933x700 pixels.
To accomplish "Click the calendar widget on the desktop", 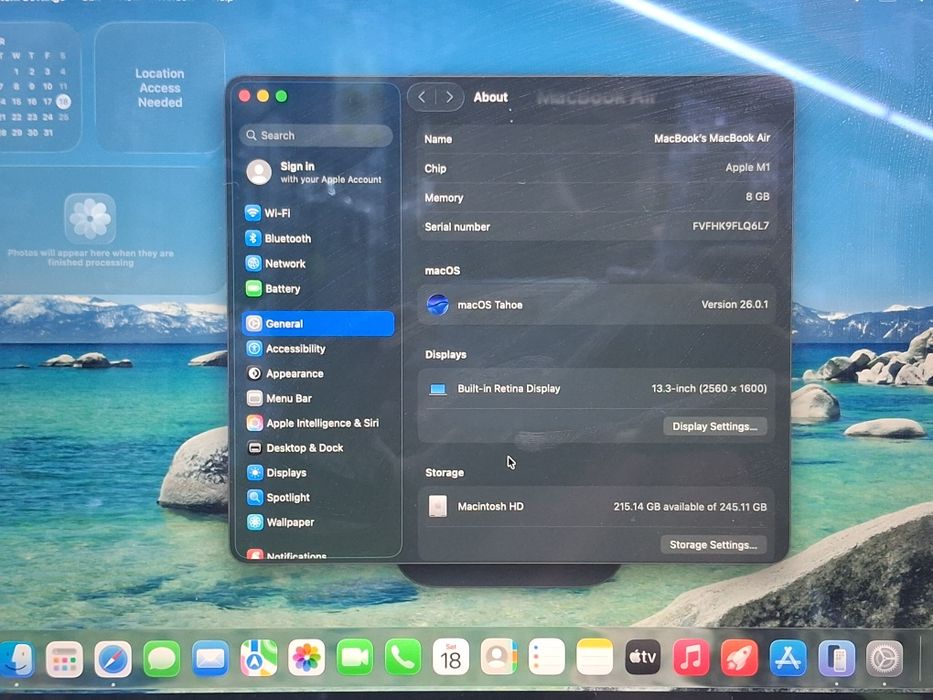I will coord(39,88).
